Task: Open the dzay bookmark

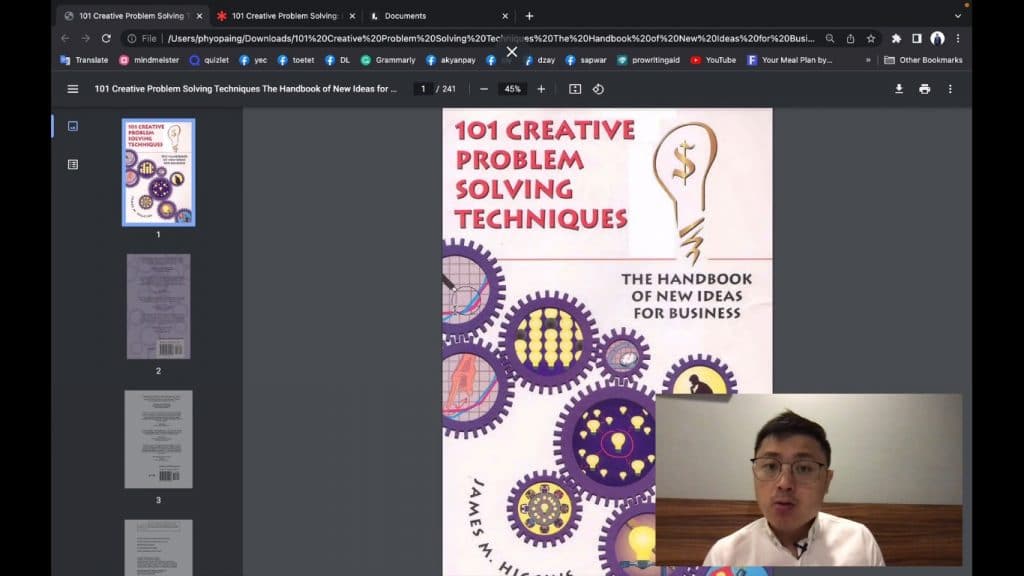Action: [x=540, y=60]
